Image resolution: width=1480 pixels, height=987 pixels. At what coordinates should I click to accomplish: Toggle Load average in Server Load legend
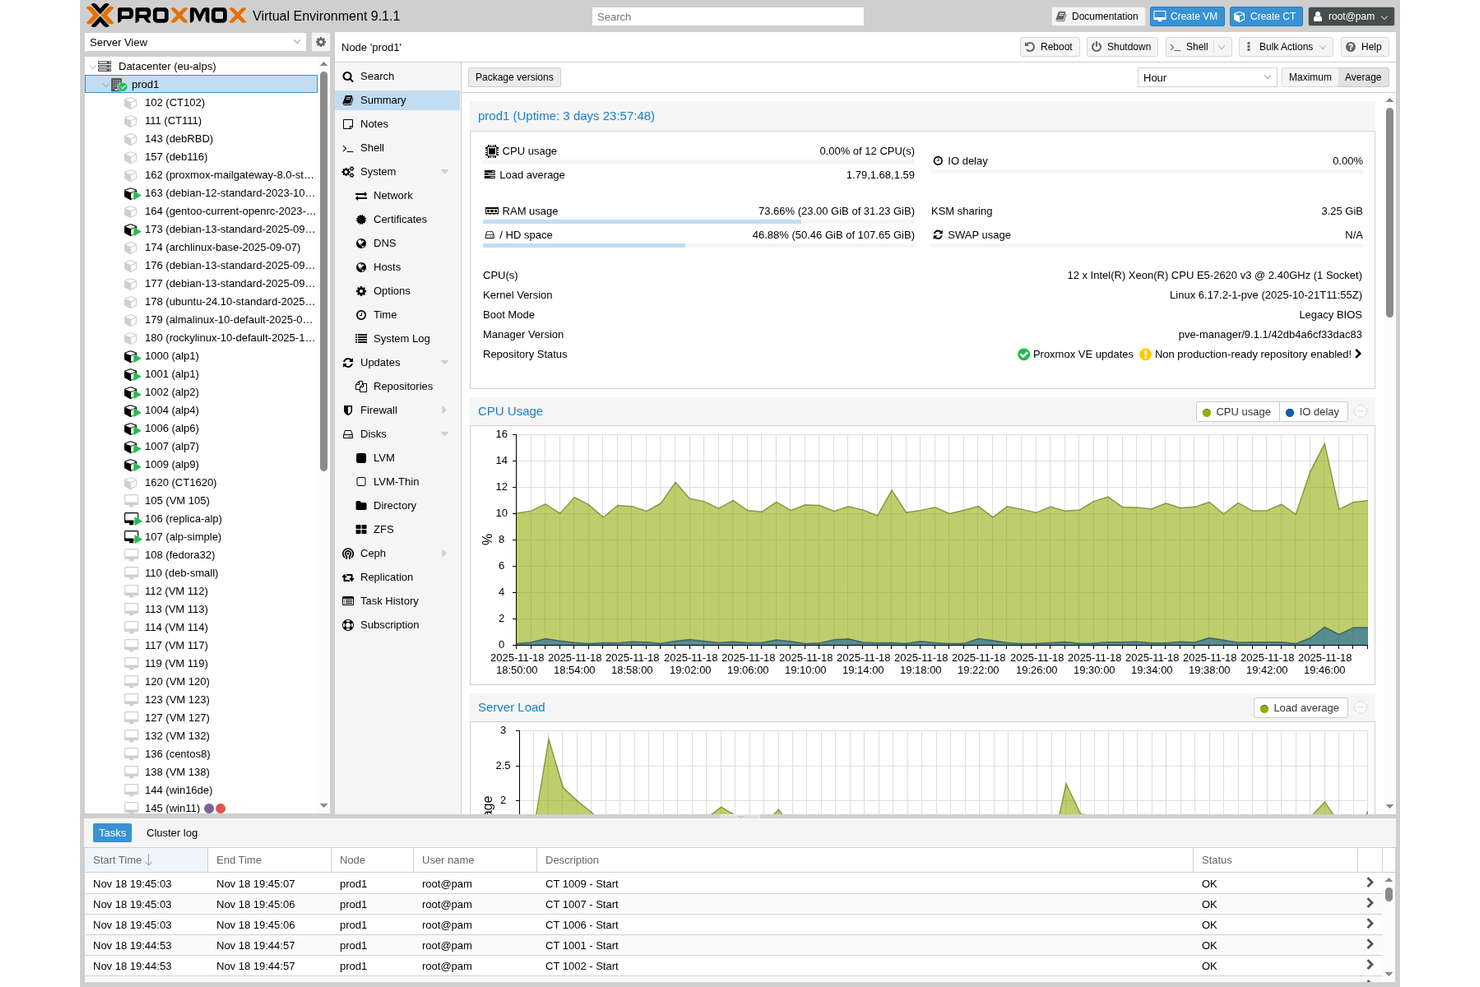pyautogui.click(x=1300, y=707)
